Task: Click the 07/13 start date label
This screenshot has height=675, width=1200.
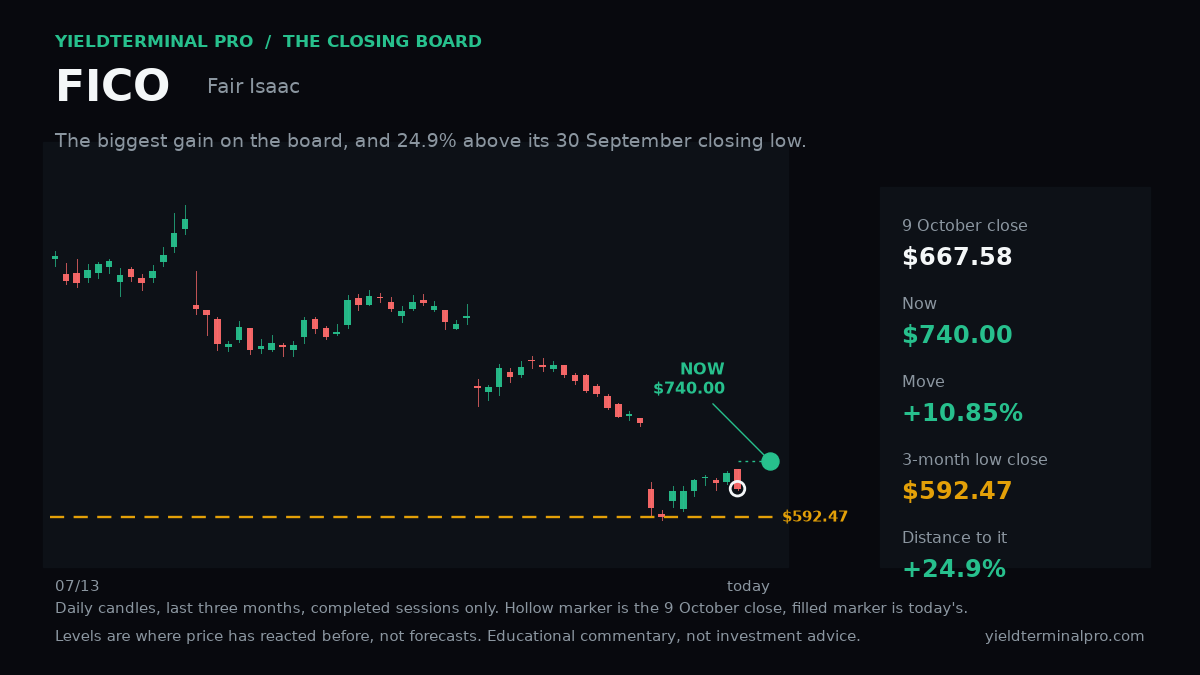Action: click(77, 587)
